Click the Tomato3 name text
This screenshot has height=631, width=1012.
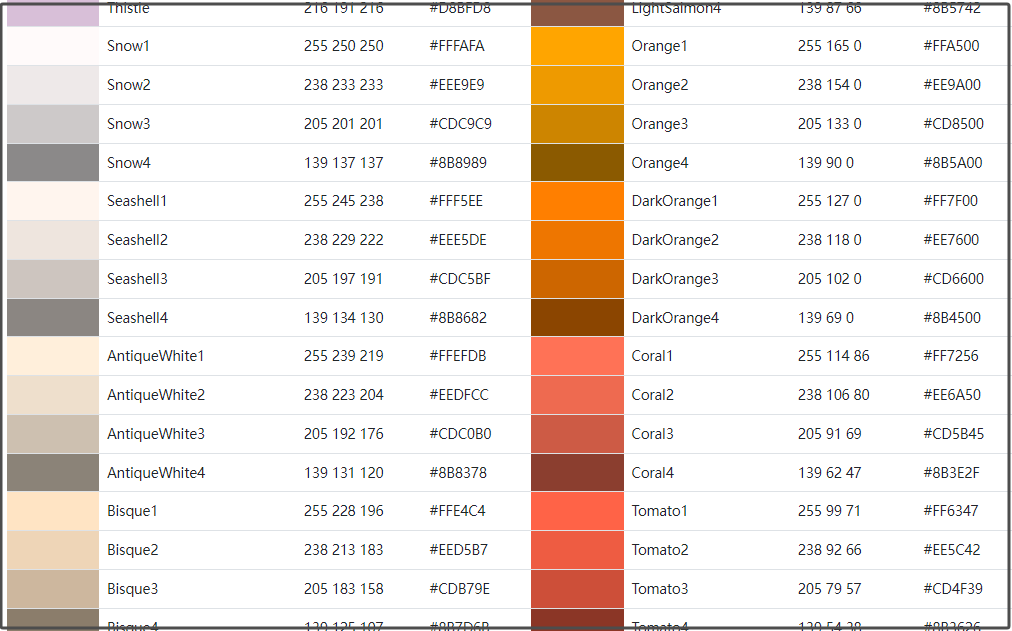point(659,589)
